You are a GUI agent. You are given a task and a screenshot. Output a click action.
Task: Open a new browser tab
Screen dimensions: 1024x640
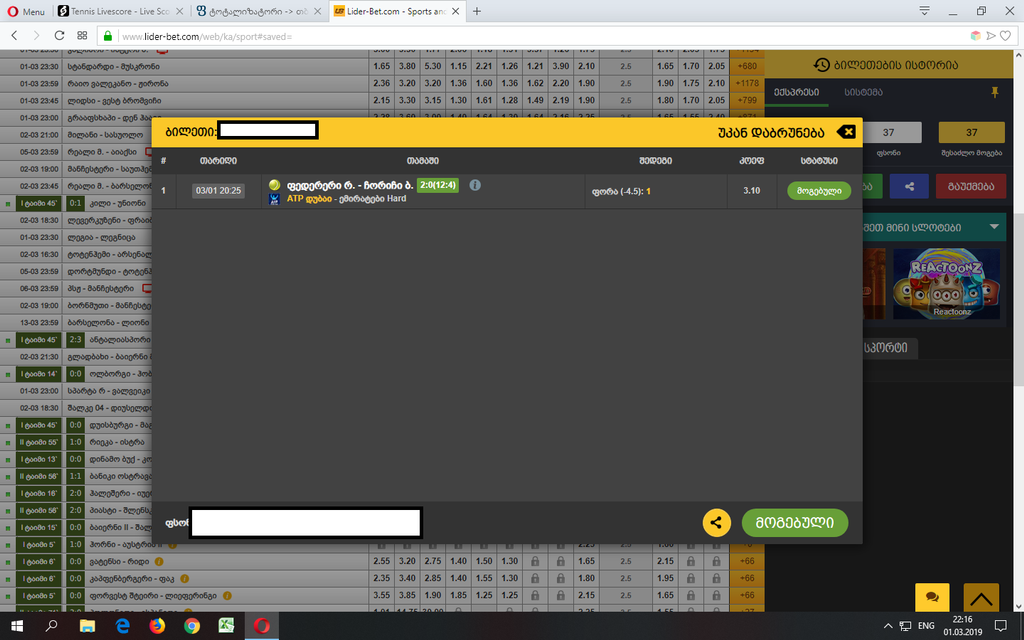tap(477, 11)
